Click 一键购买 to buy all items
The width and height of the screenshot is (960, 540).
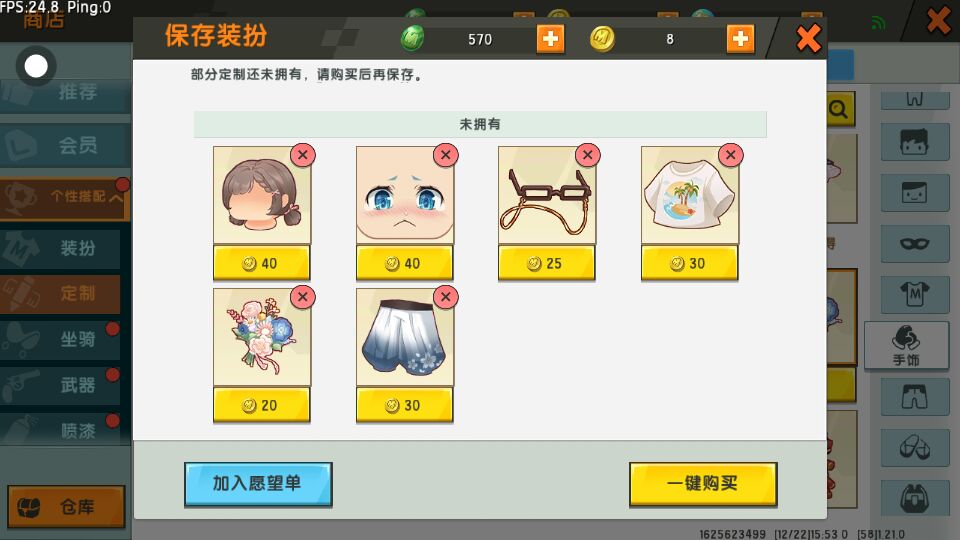(703, 484)
